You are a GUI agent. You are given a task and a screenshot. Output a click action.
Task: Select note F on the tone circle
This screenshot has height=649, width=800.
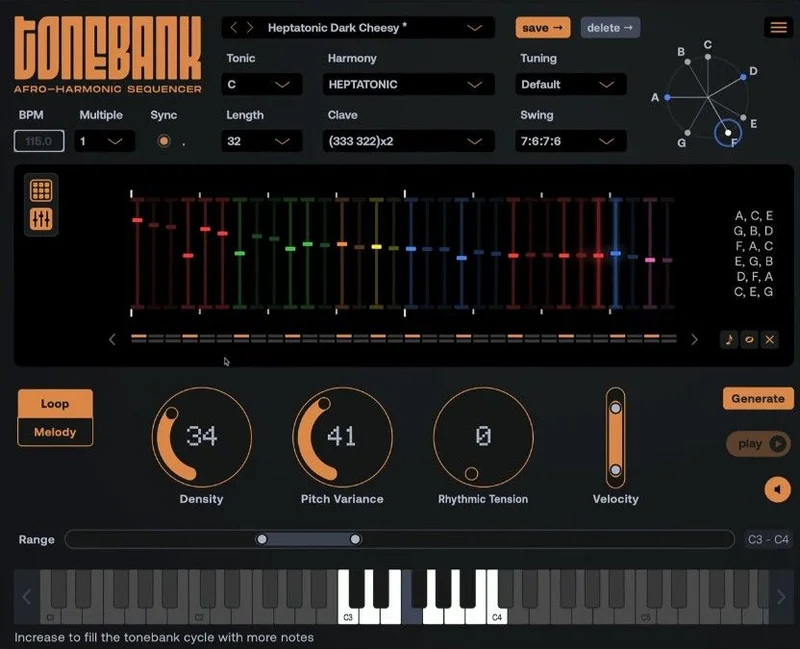[728, 133]
